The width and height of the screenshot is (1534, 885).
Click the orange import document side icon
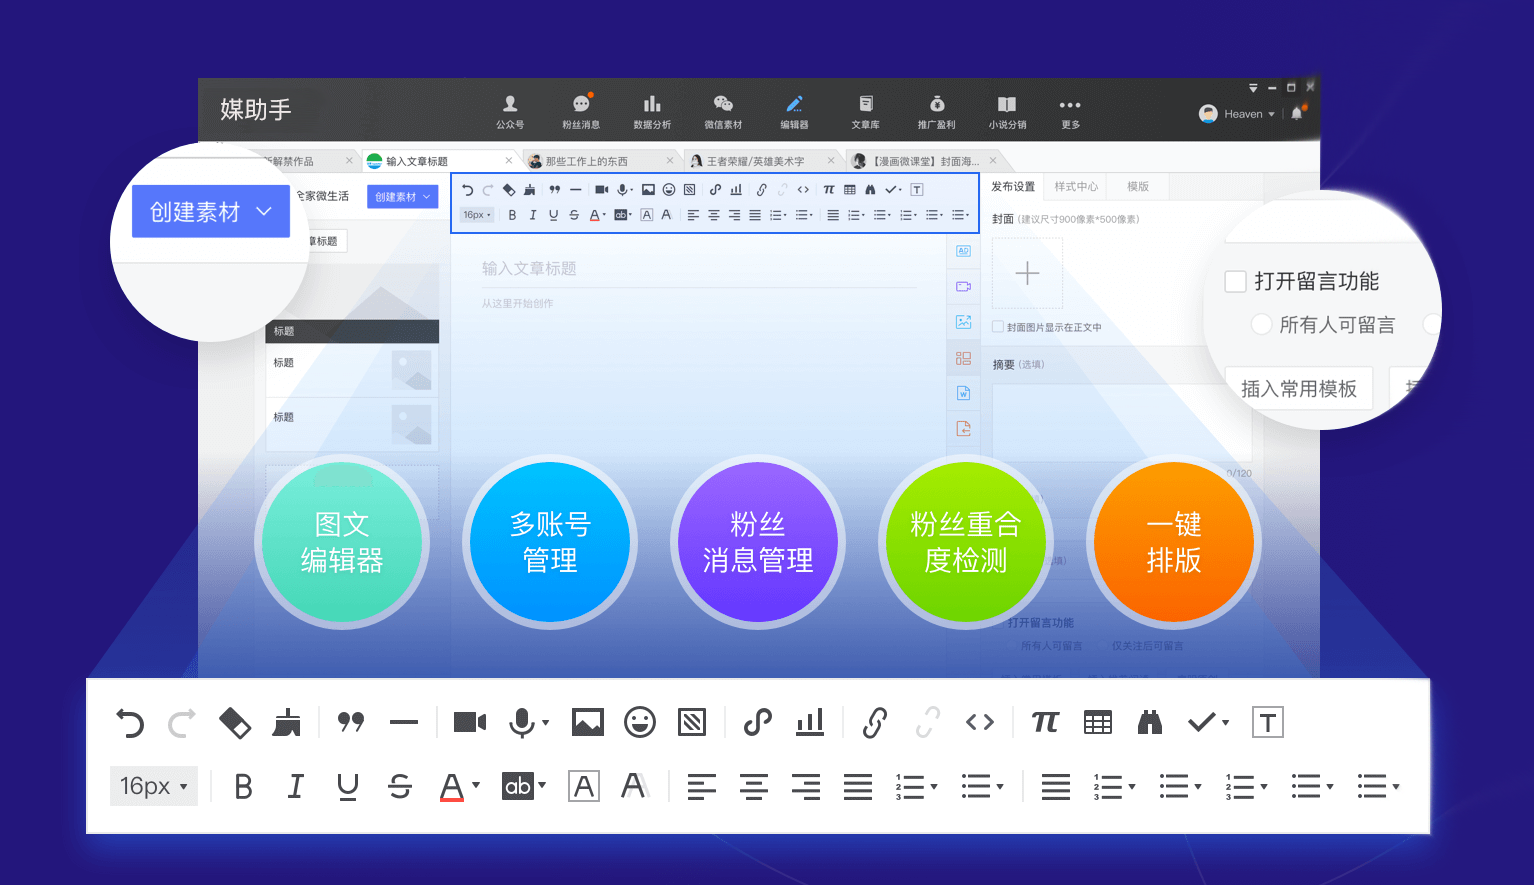pyautogui.click(x=964, y=429)
